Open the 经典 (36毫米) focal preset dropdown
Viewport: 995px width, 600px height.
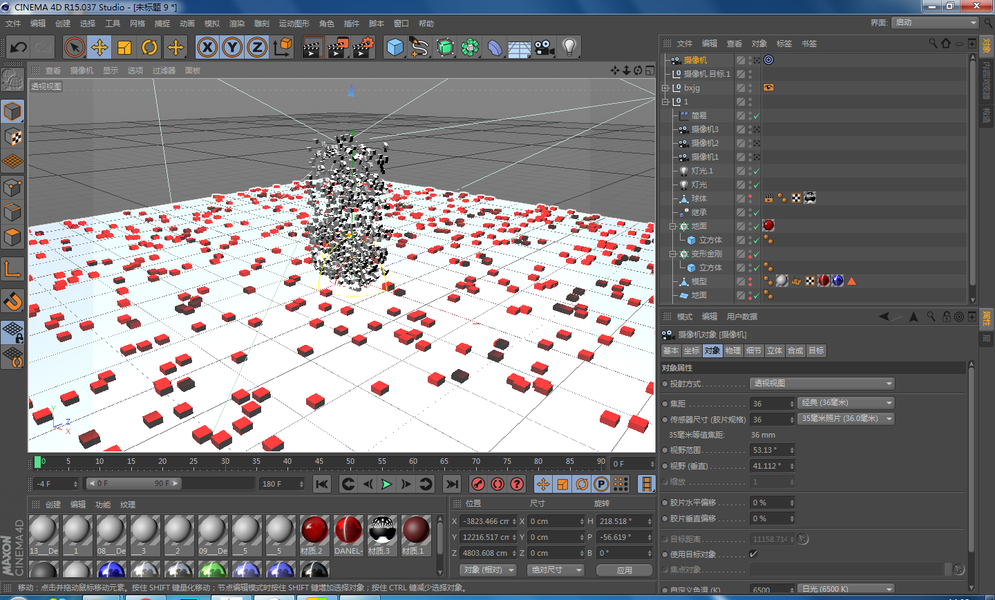click(846, 403)
